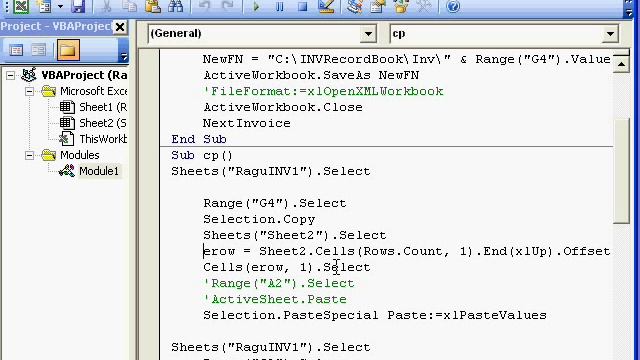The image size is (640, 360).
Task: Click the 'ActiveWorkbook.Close' line
Action: click(283, 107)
